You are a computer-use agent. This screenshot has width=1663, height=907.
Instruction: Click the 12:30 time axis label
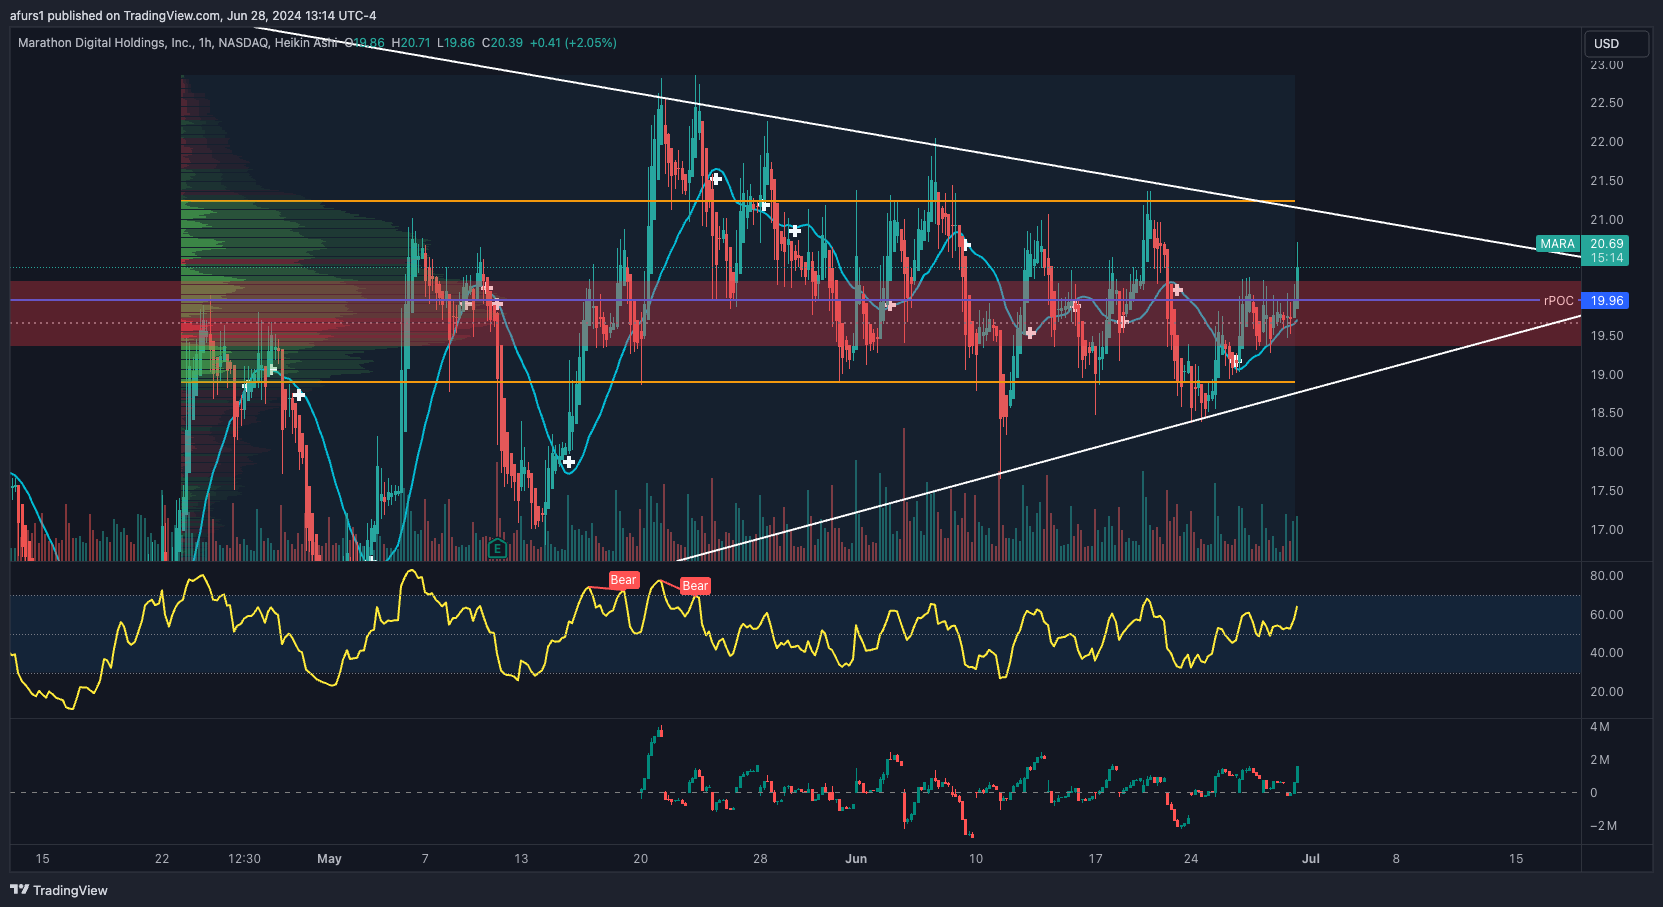click(x=244, y=859)
